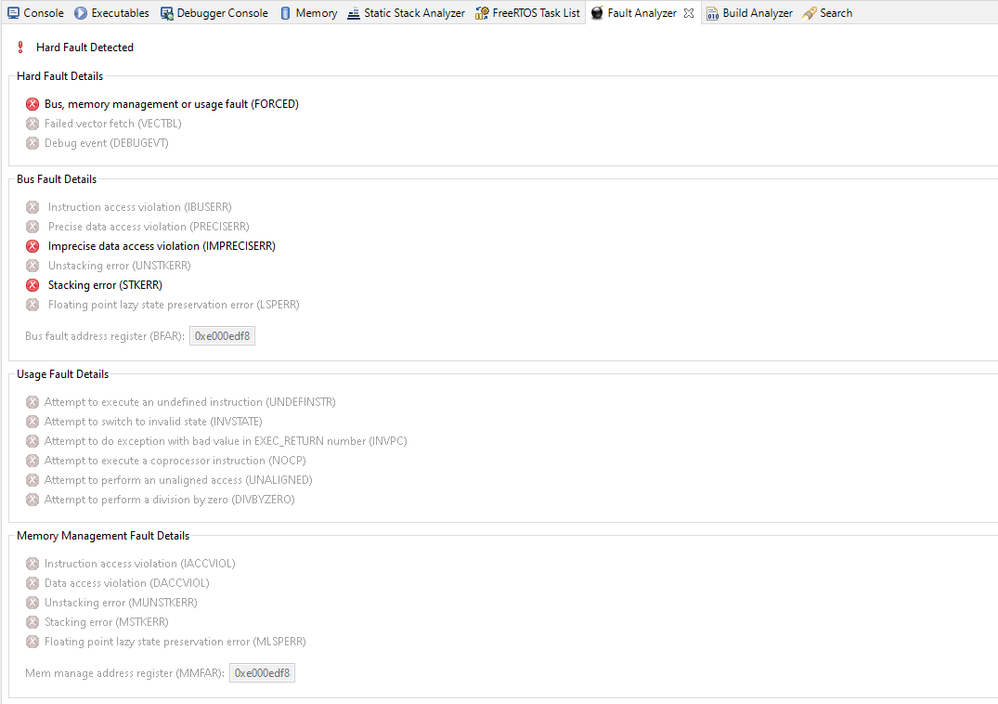This screenshot has height=704, width=998.
Task: Click the DEBUGEVT status icon
Action: click(32, 143)
